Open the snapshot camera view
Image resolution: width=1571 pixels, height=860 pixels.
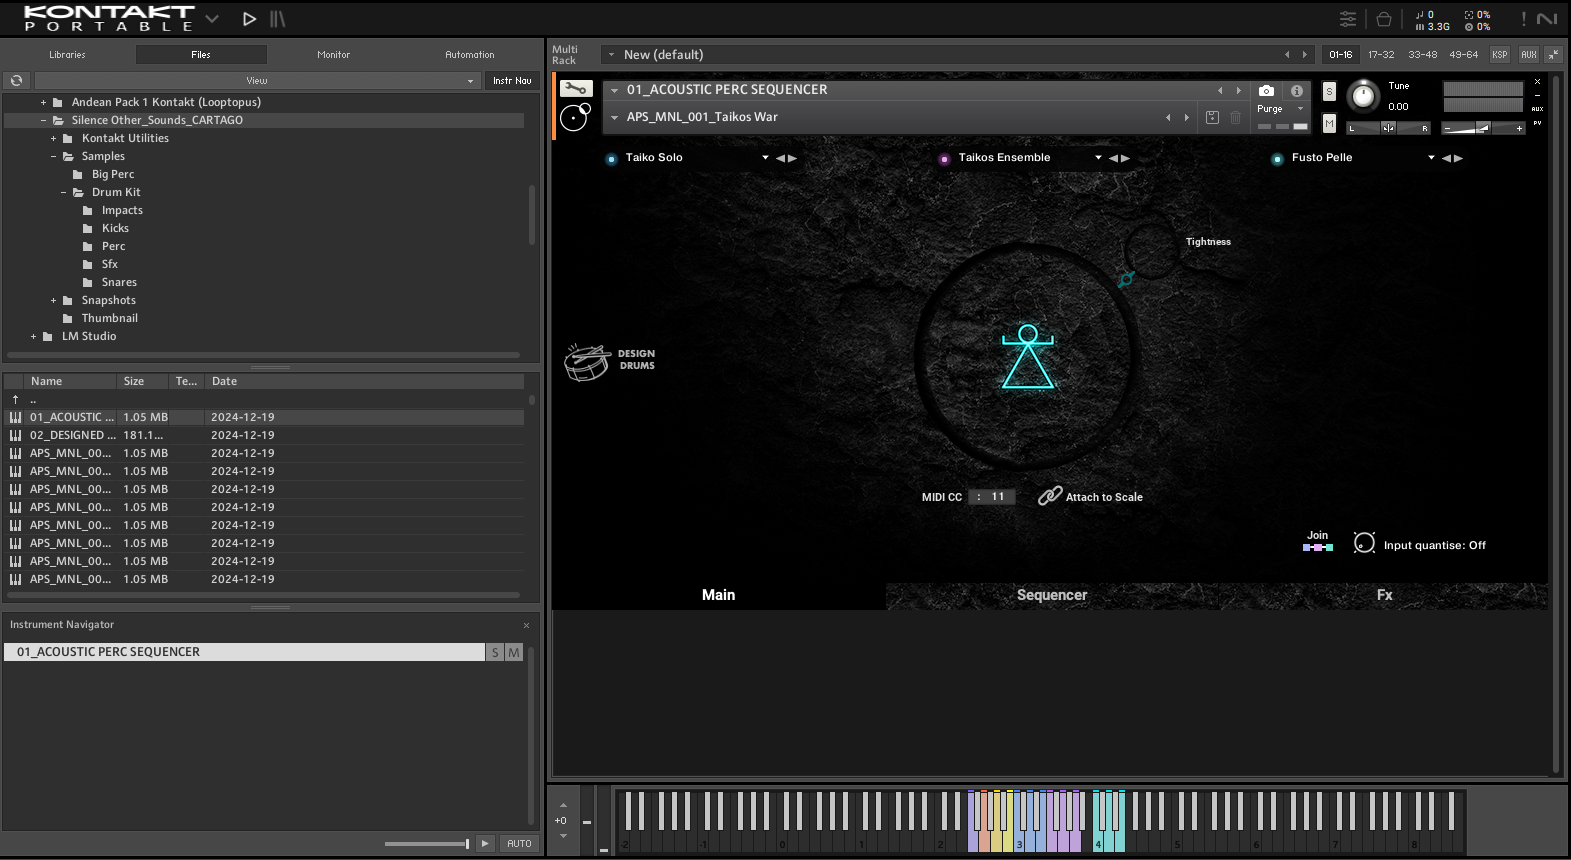tap(1266, 90)
